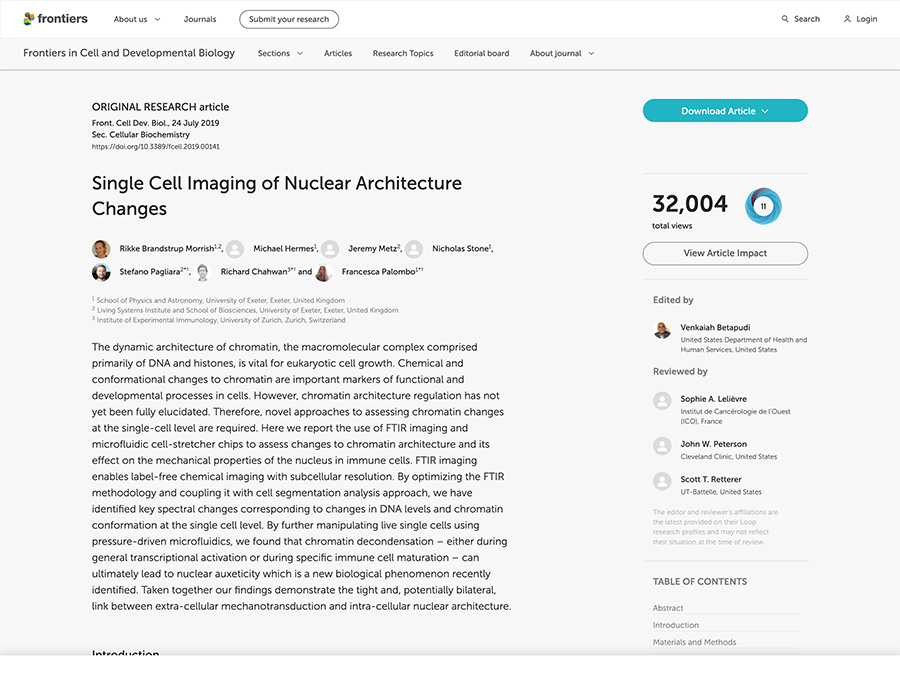Open the Editorial board page
This screenshot has width=900, height=675.
pos(482,53)
